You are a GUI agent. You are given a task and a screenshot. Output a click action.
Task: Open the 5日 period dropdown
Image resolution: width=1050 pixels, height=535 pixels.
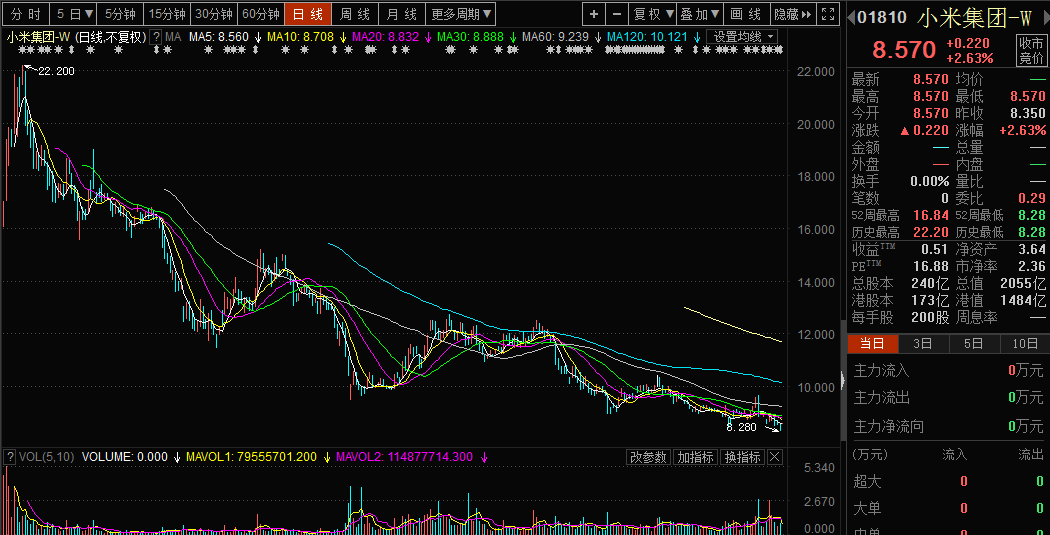[74, 14]
